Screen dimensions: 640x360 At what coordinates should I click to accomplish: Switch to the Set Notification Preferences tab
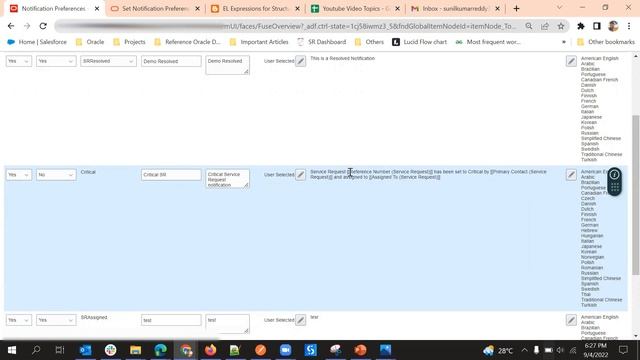155,9
